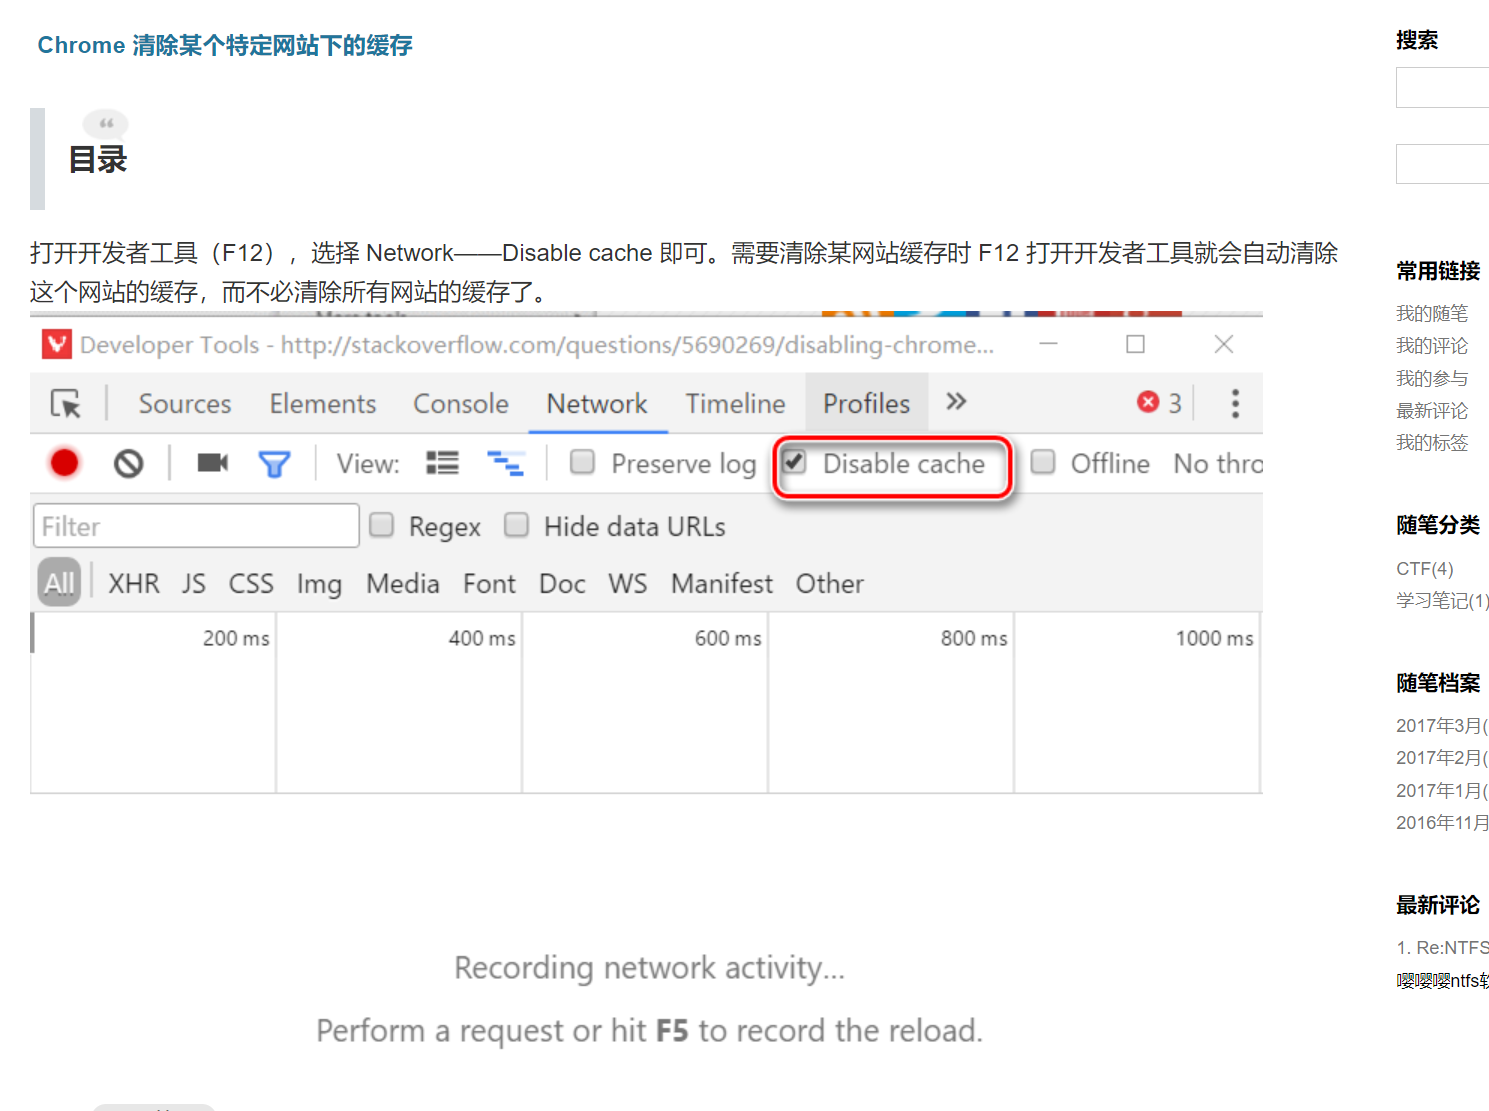Open the CTF(4) category link
The image size is (1489, 1111).
[1425, 569]
